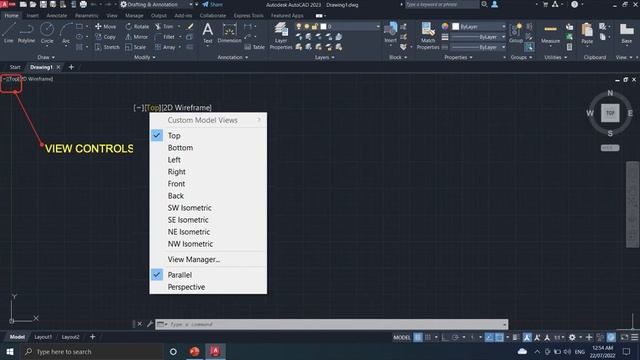
Task: Add a new layout tab
Action: pos(92,337)
